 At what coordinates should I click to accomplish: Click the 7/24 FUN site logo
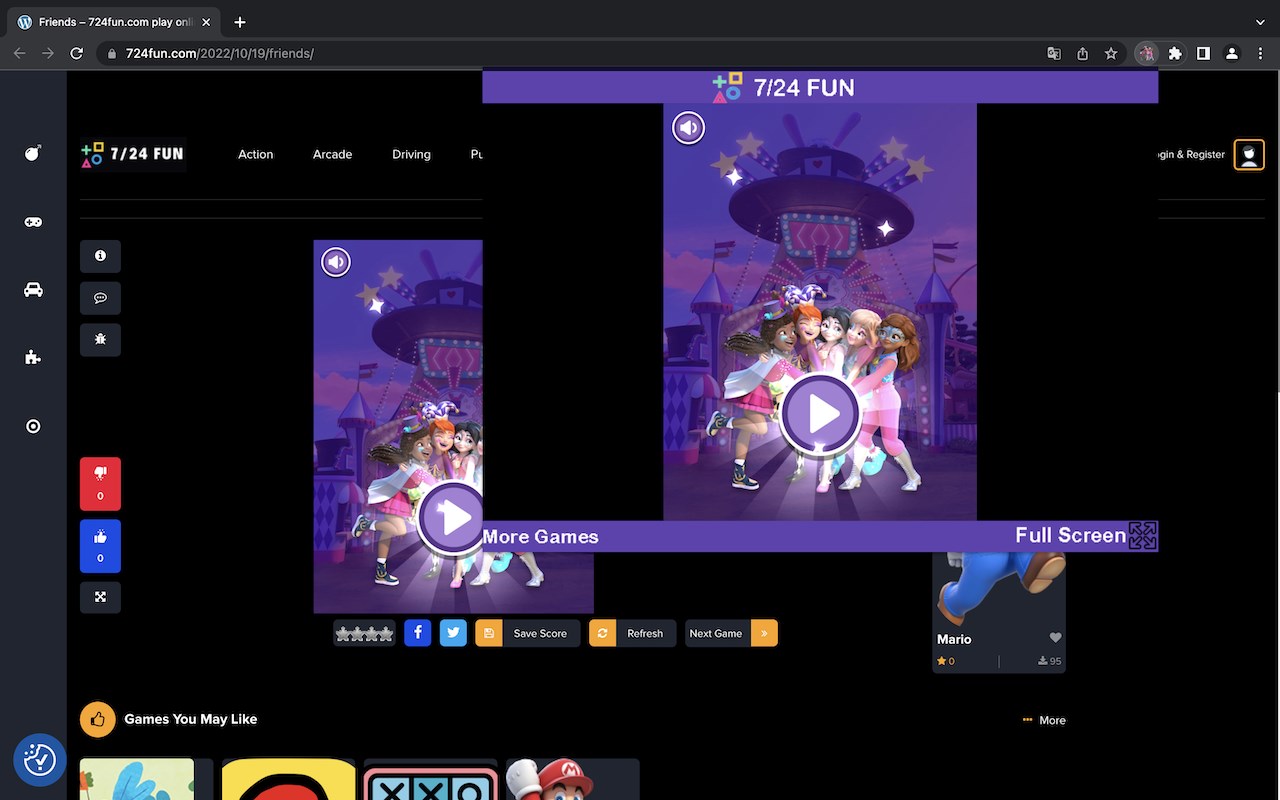pyautogui.click(x=133, y=154)
